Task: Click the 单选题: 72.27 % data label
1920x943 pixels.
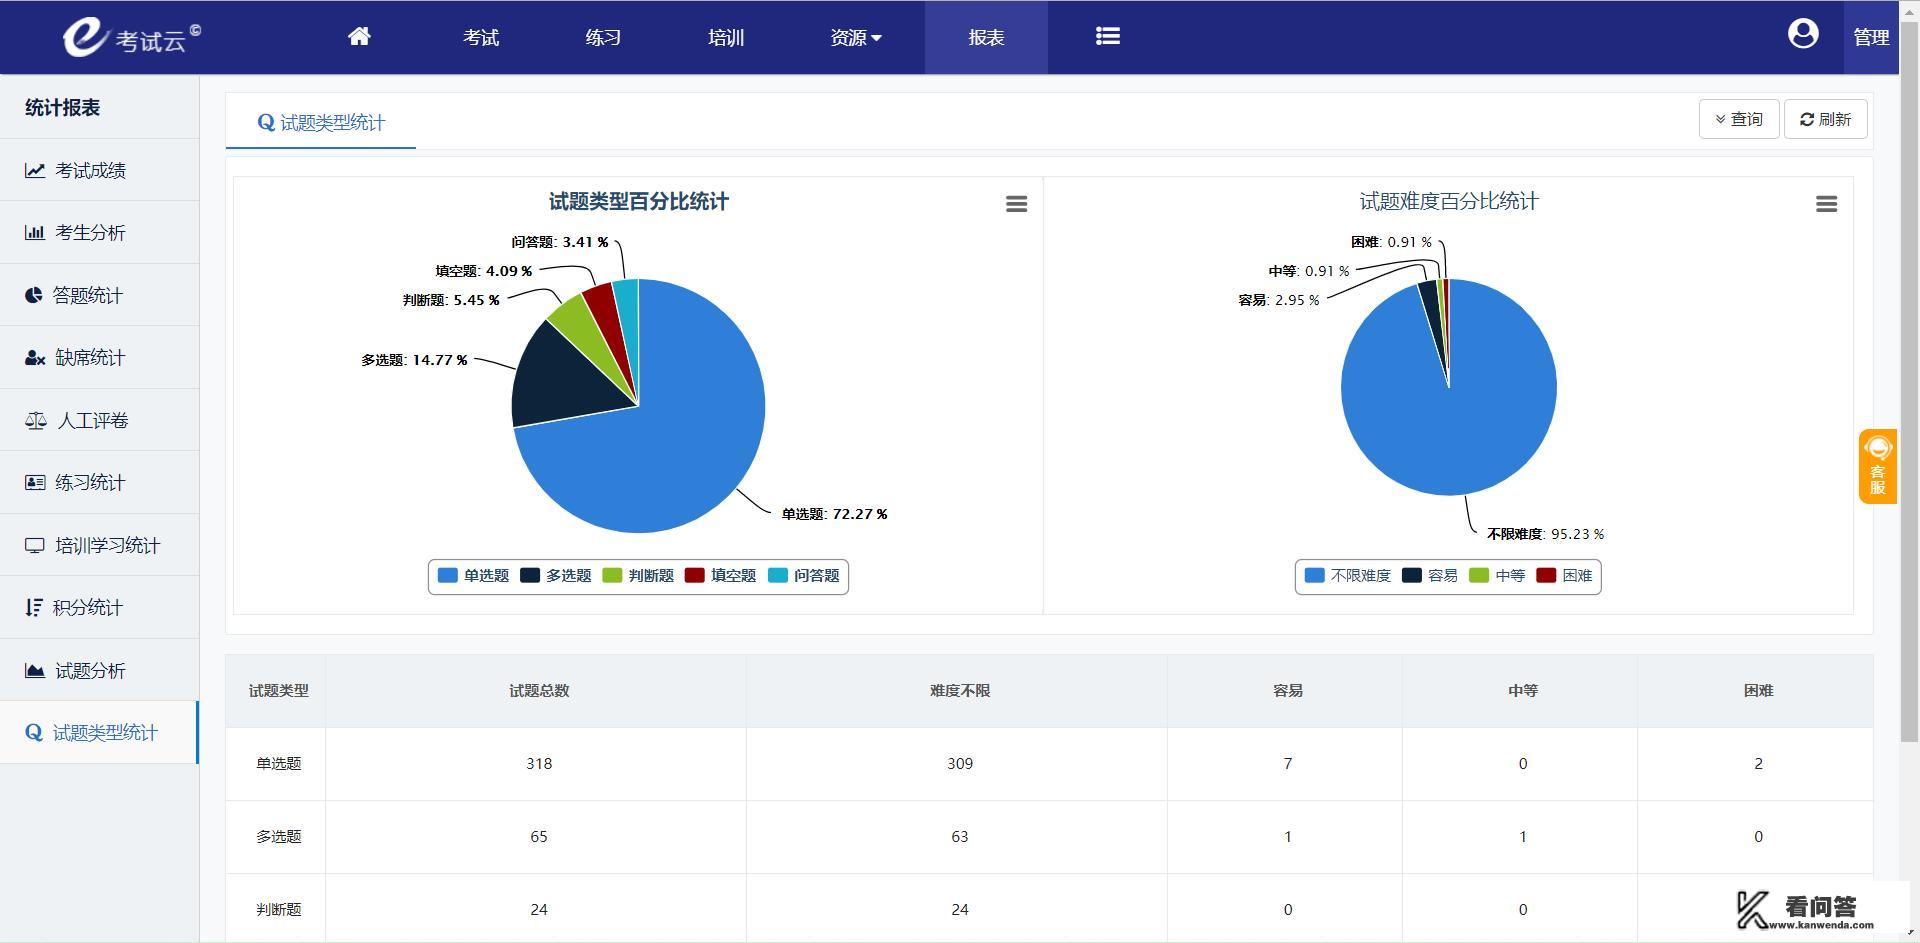Action: coord(834,514)
